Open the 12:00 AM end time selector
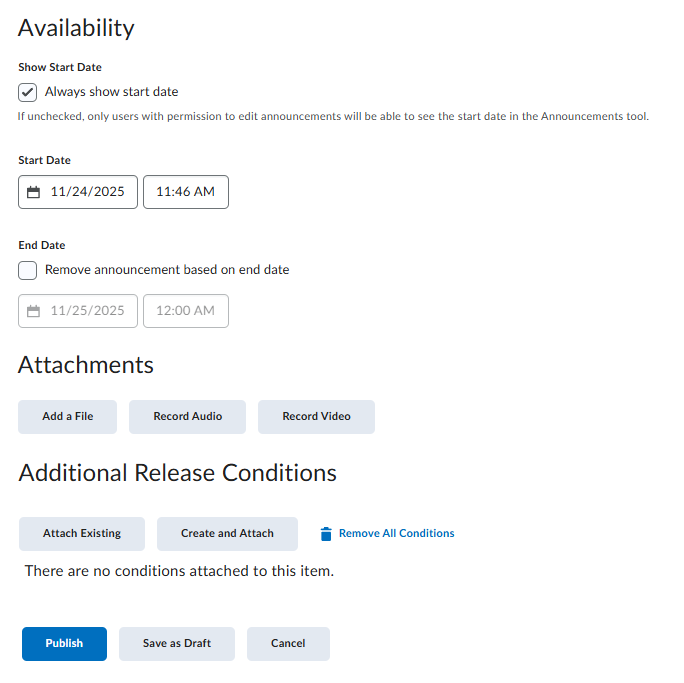The width and height of the screenshot is (684, 683). coord(185,311)
